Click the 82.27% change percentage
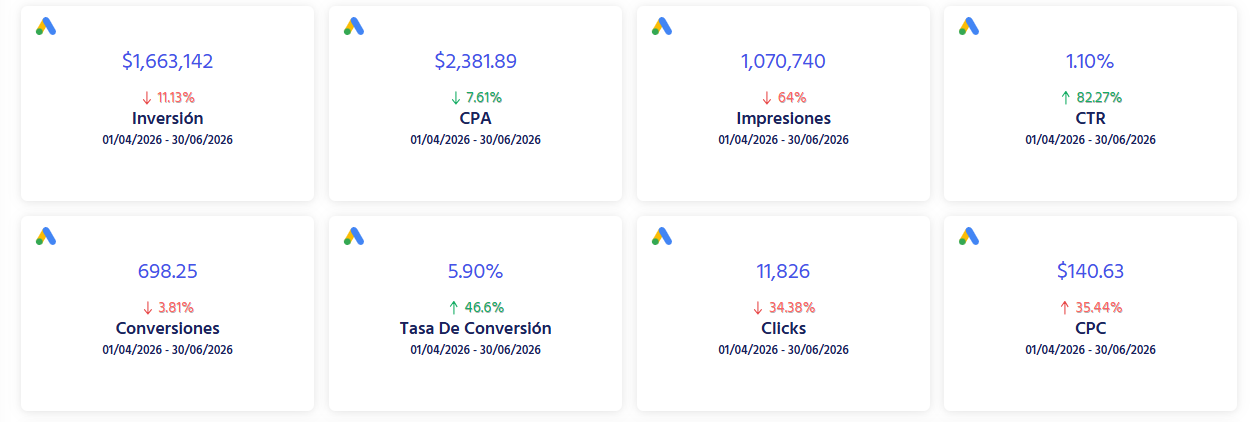The width and height of the screenshot is (1260, 422). [x=1100, y=98]
